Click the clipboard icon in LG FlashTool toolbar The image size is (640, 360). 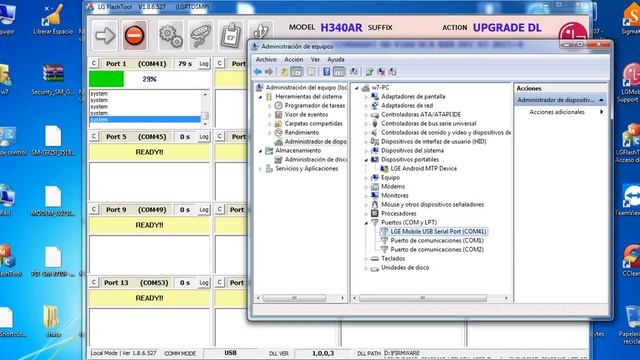[x=231, y=36]
